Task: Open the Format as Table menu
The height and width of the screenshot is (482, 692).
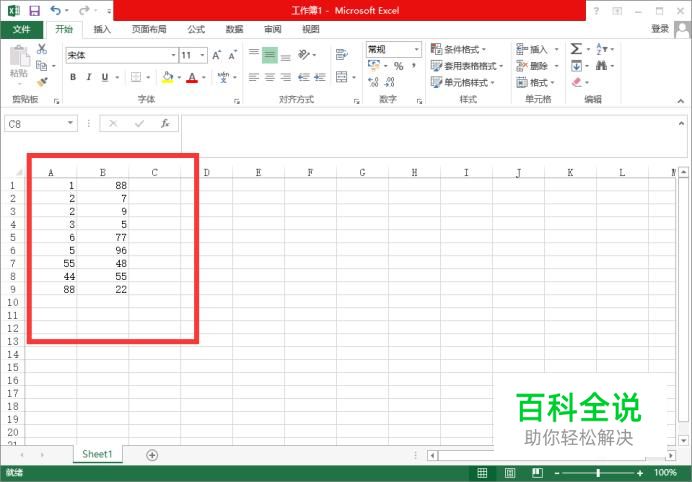Action: (467, 66)
